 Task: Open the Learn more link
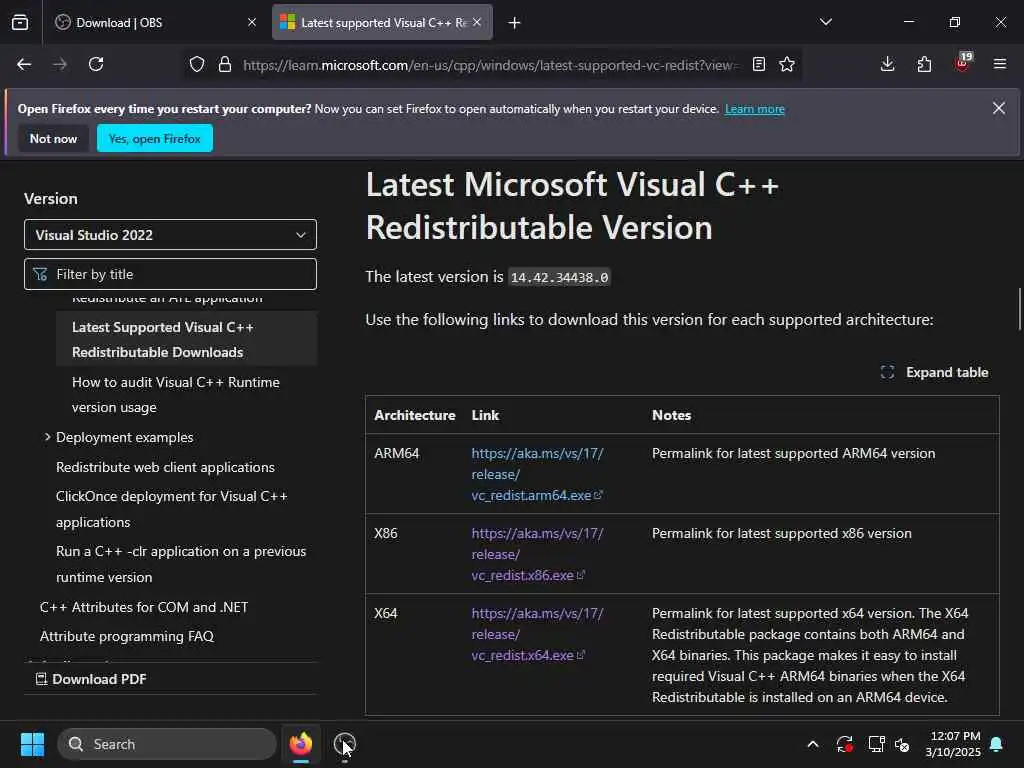coord(754,109)
